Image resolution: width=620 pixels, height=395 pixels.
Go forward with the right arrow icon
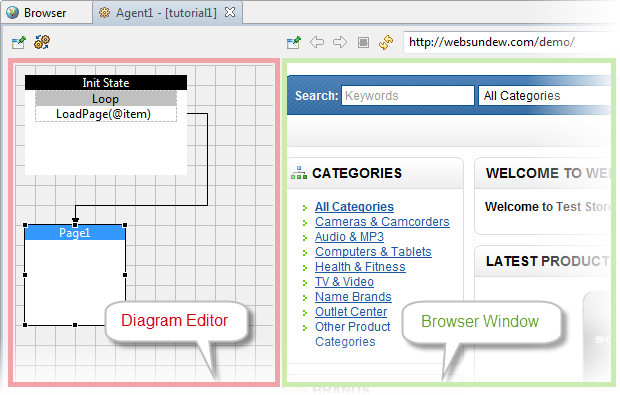coord(340,42)
